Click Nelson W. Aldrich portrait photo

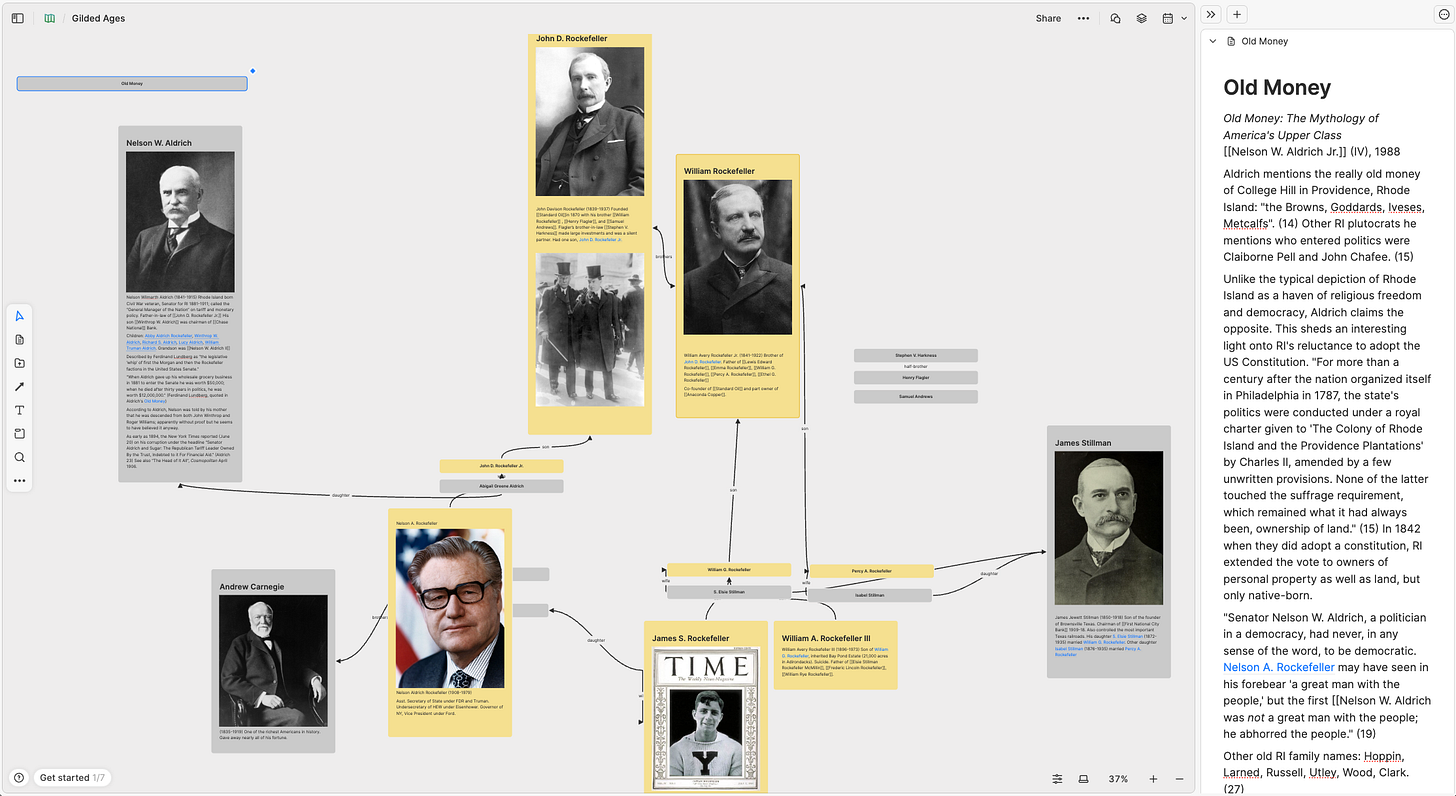(181, 222)
